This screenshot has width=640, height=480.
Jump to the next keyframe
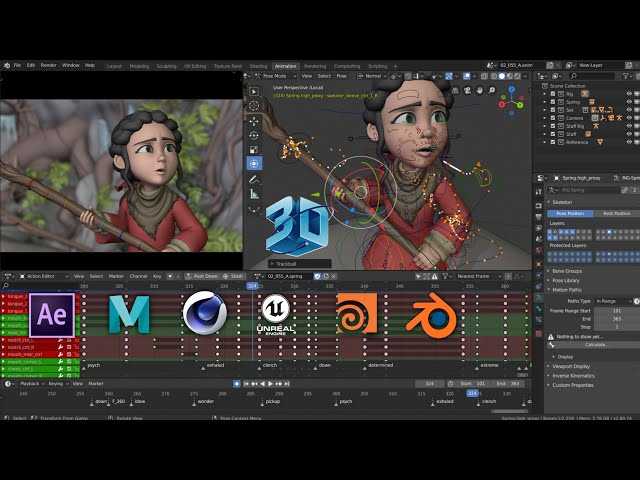(279, 384)
